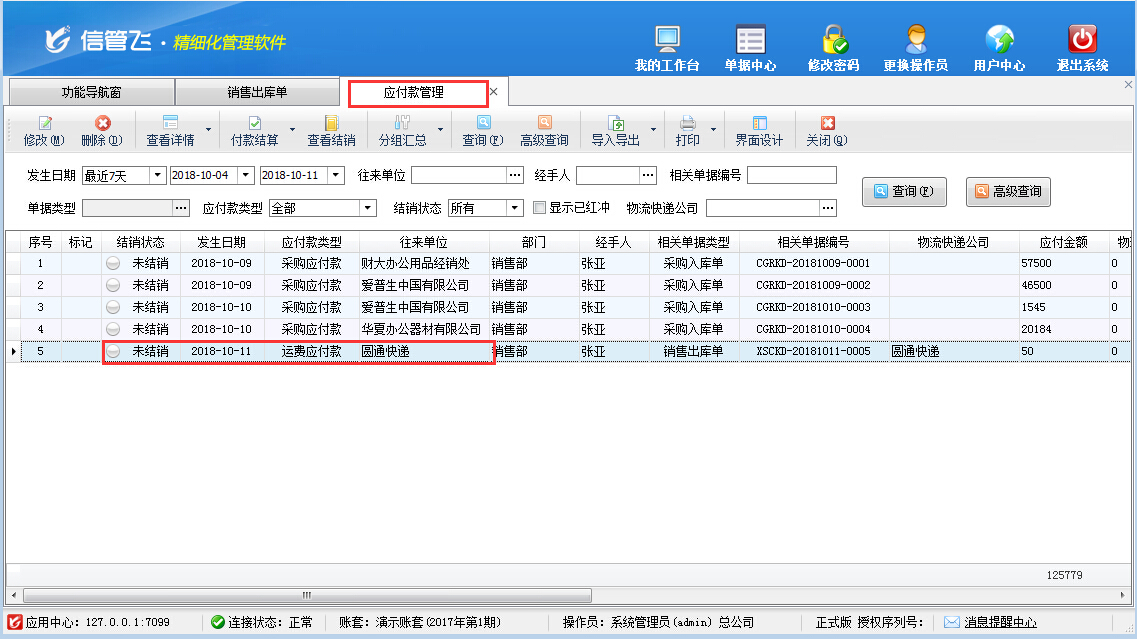1137x639 pixels.
Task: Click the 界面设计 toolbar icon
Action: point(759,123)
